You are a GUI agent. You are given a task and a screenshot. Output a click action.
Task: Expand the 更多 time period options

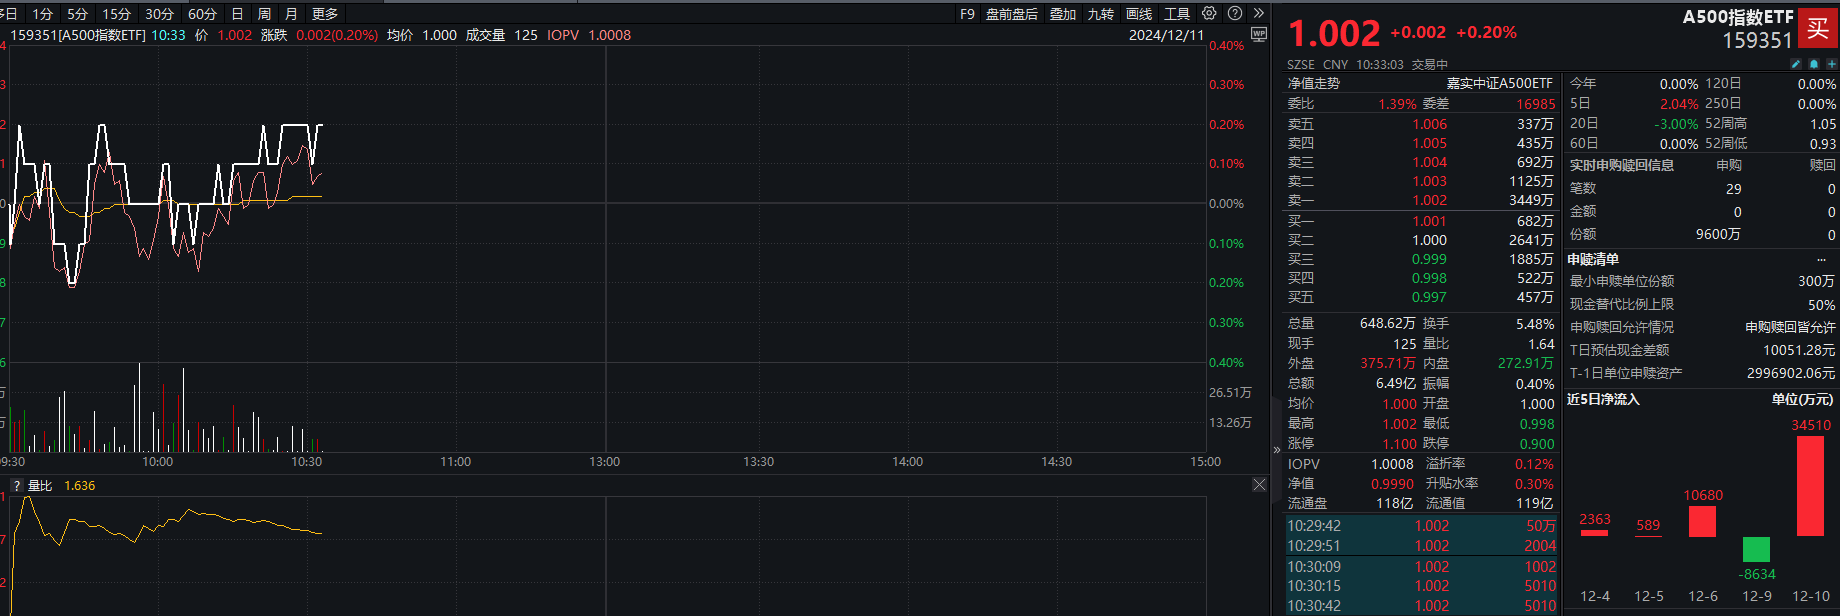coord(325,14)
